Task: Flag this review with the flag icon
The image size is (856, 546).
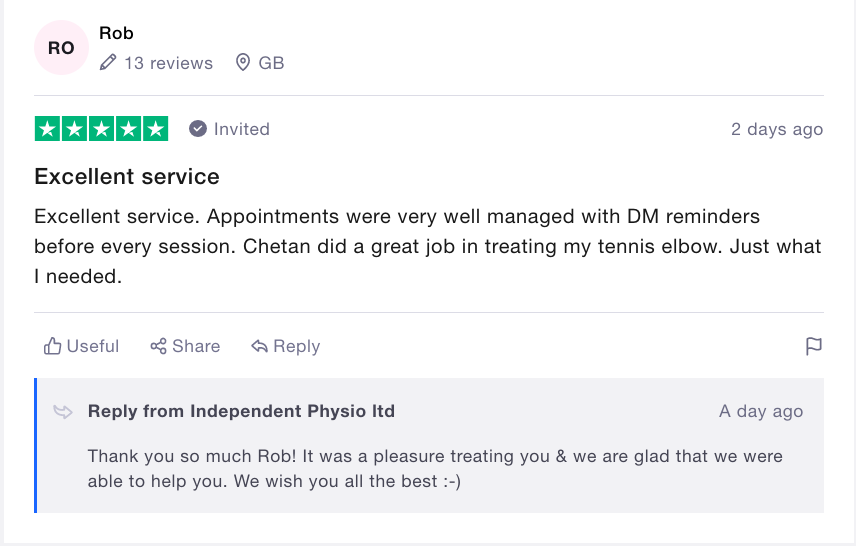Action: coord(813,346)
